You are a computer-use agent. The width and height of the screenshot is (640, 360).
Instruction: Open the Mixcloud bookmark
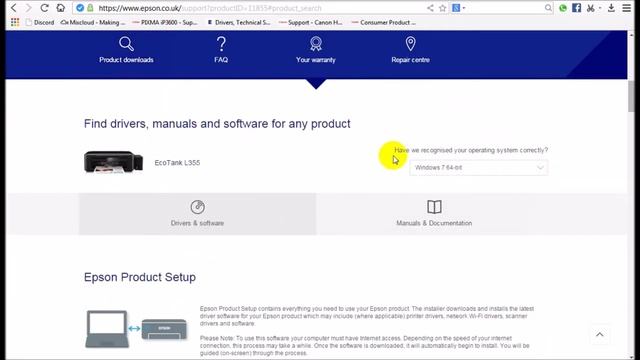tap(93, 22)
